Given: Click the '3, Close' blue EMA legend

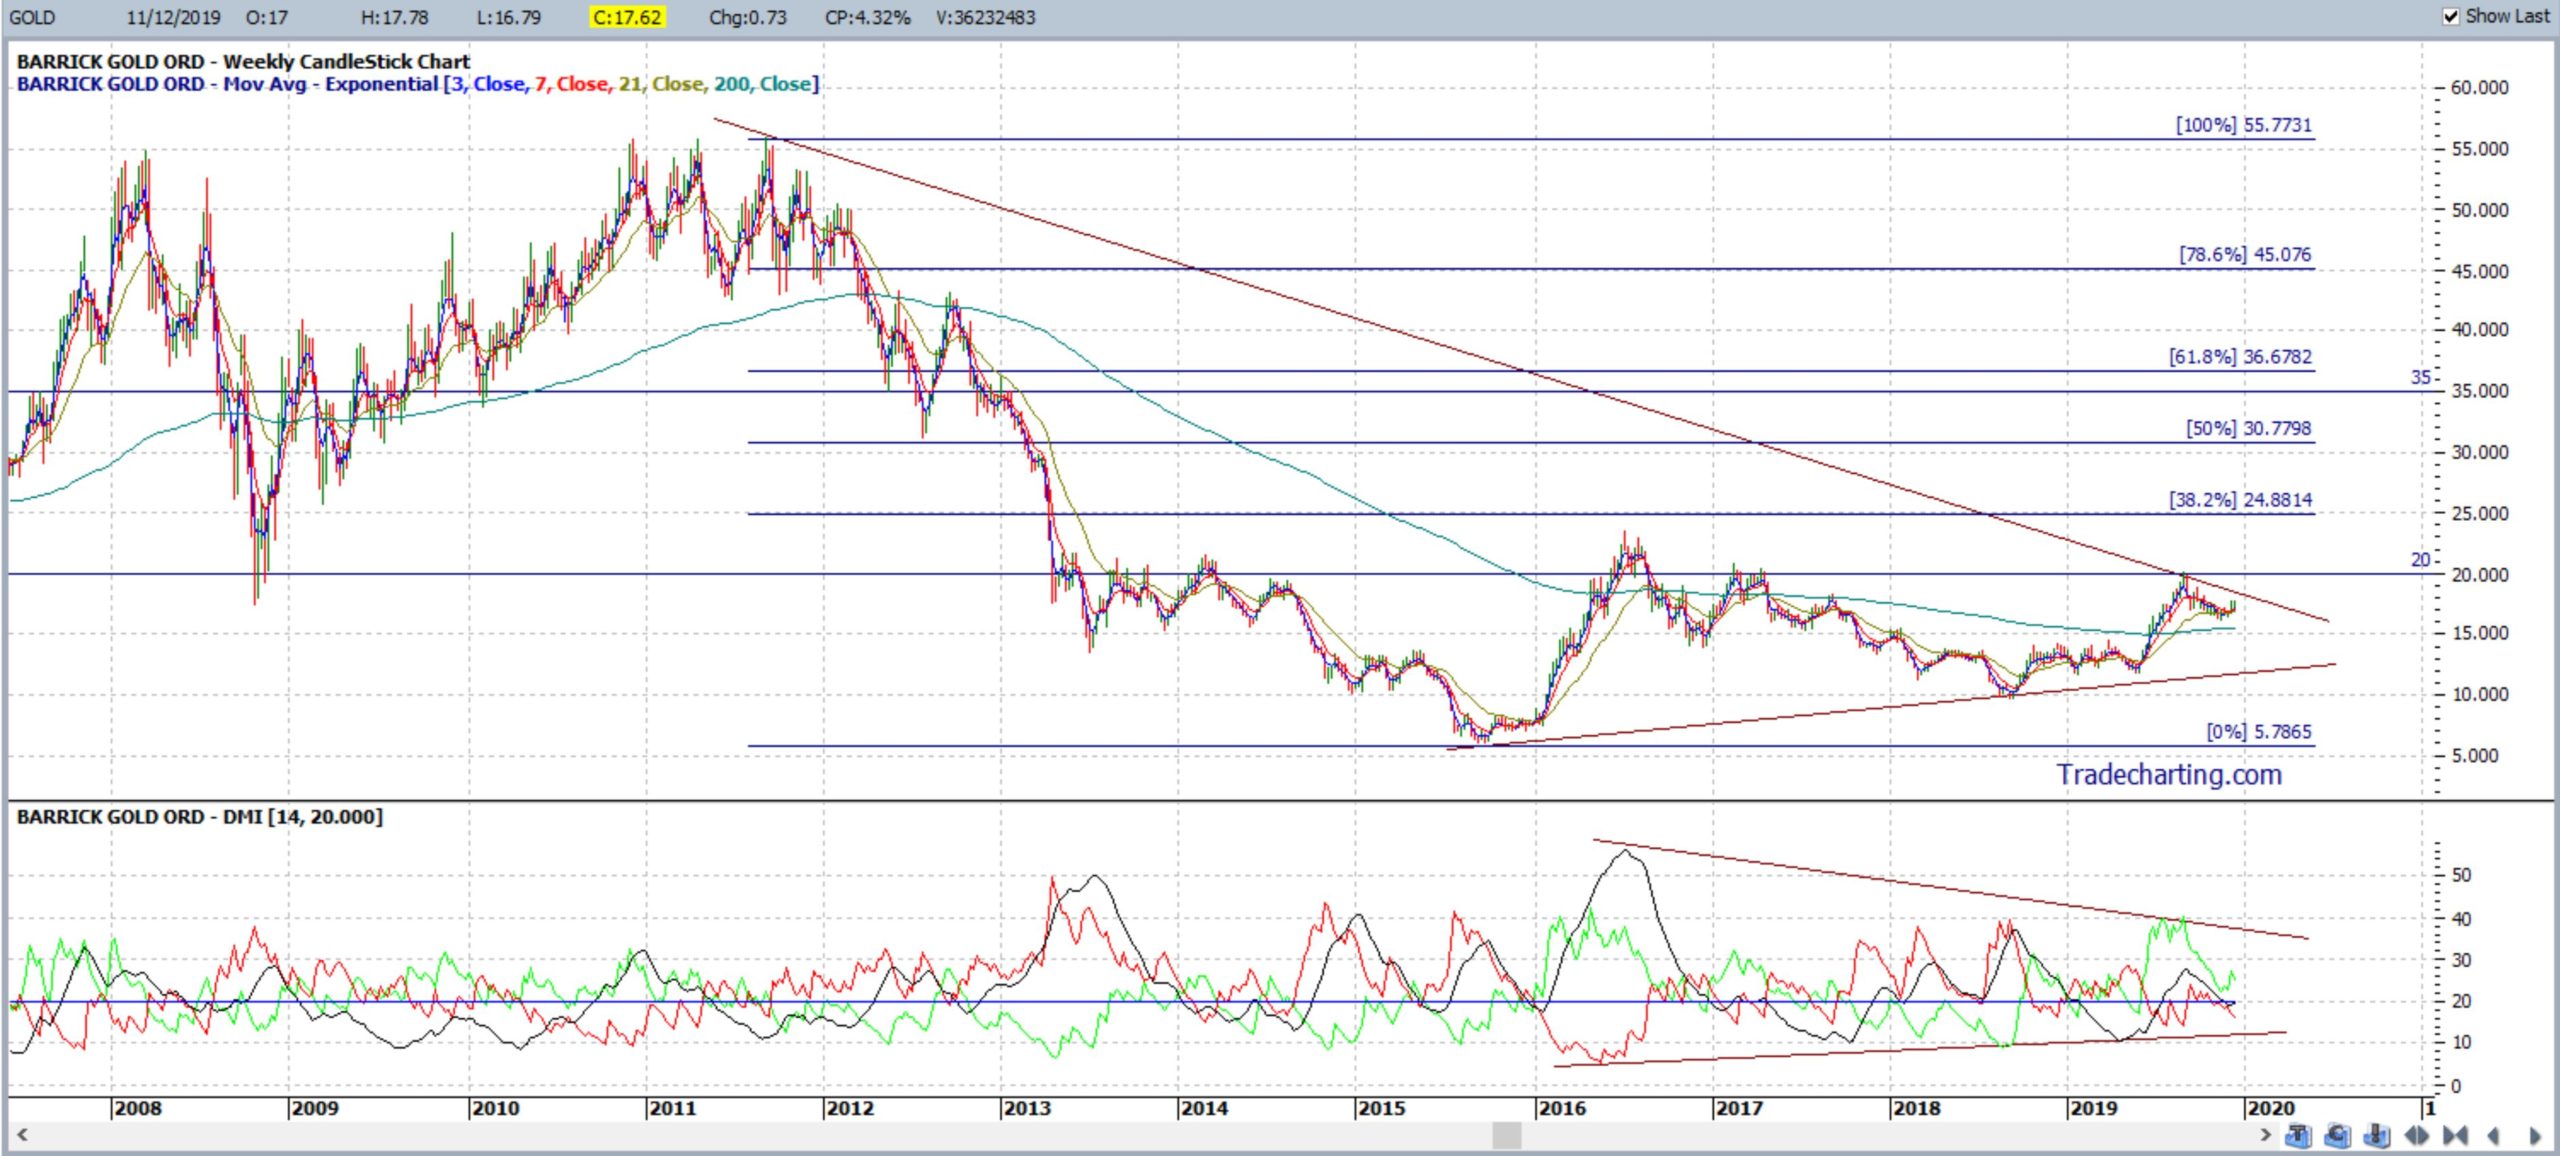Looking at the screenshot, I should pyautogui.click(x=488, y=84).
